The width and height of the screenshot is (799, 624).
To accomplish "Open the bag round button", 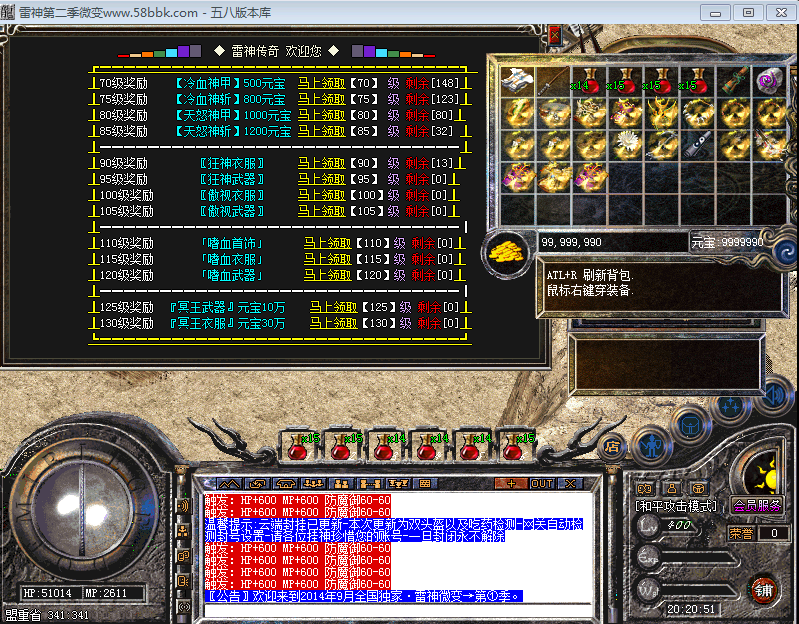I will 690,424.
